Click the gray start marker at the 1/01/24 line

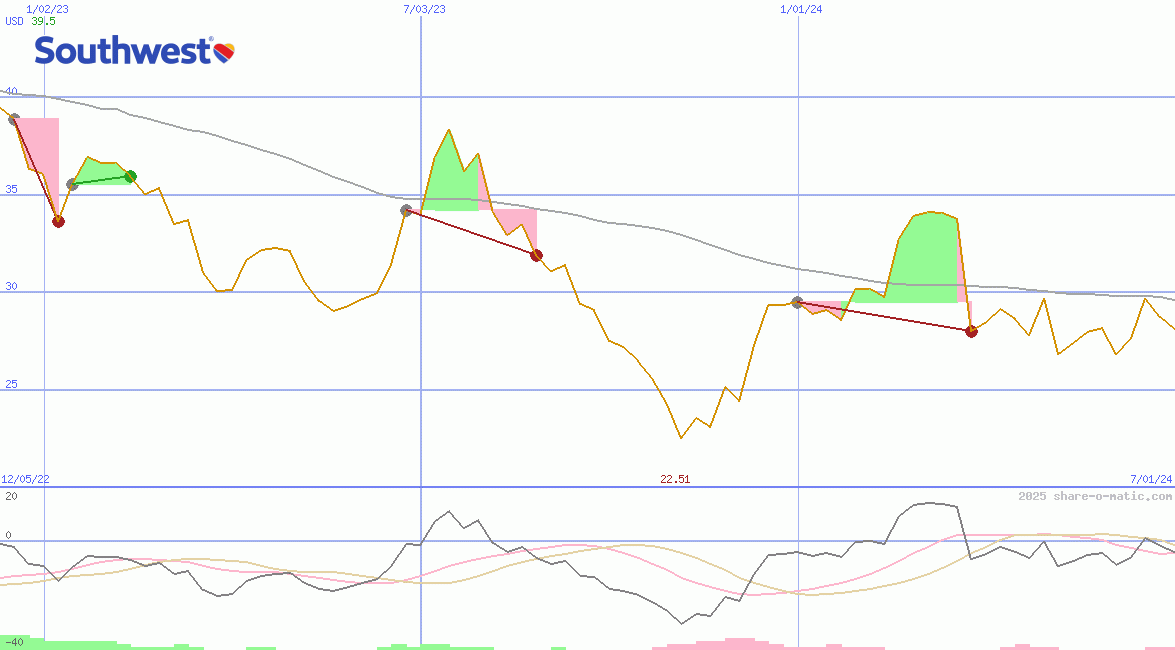[x=797, y=302]
